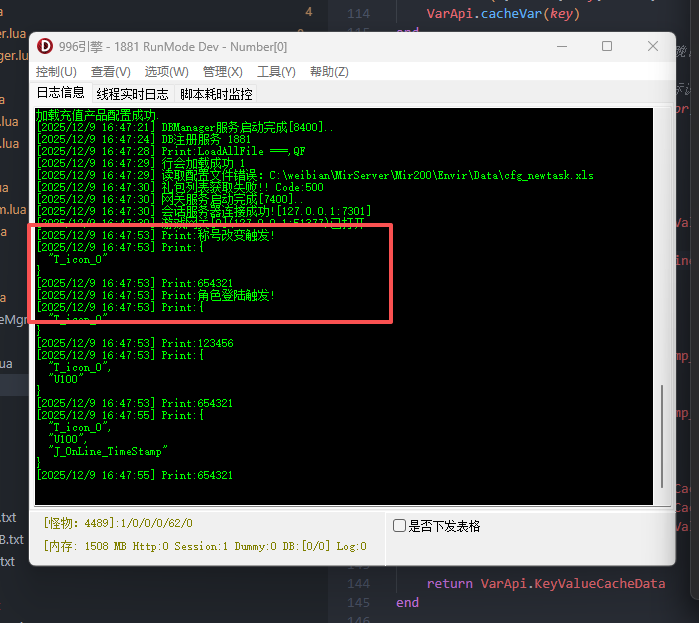Expand the 管理(X) menu
Image resolution: width=699 pixels, height=623 pixels.
tap(222, 72)
